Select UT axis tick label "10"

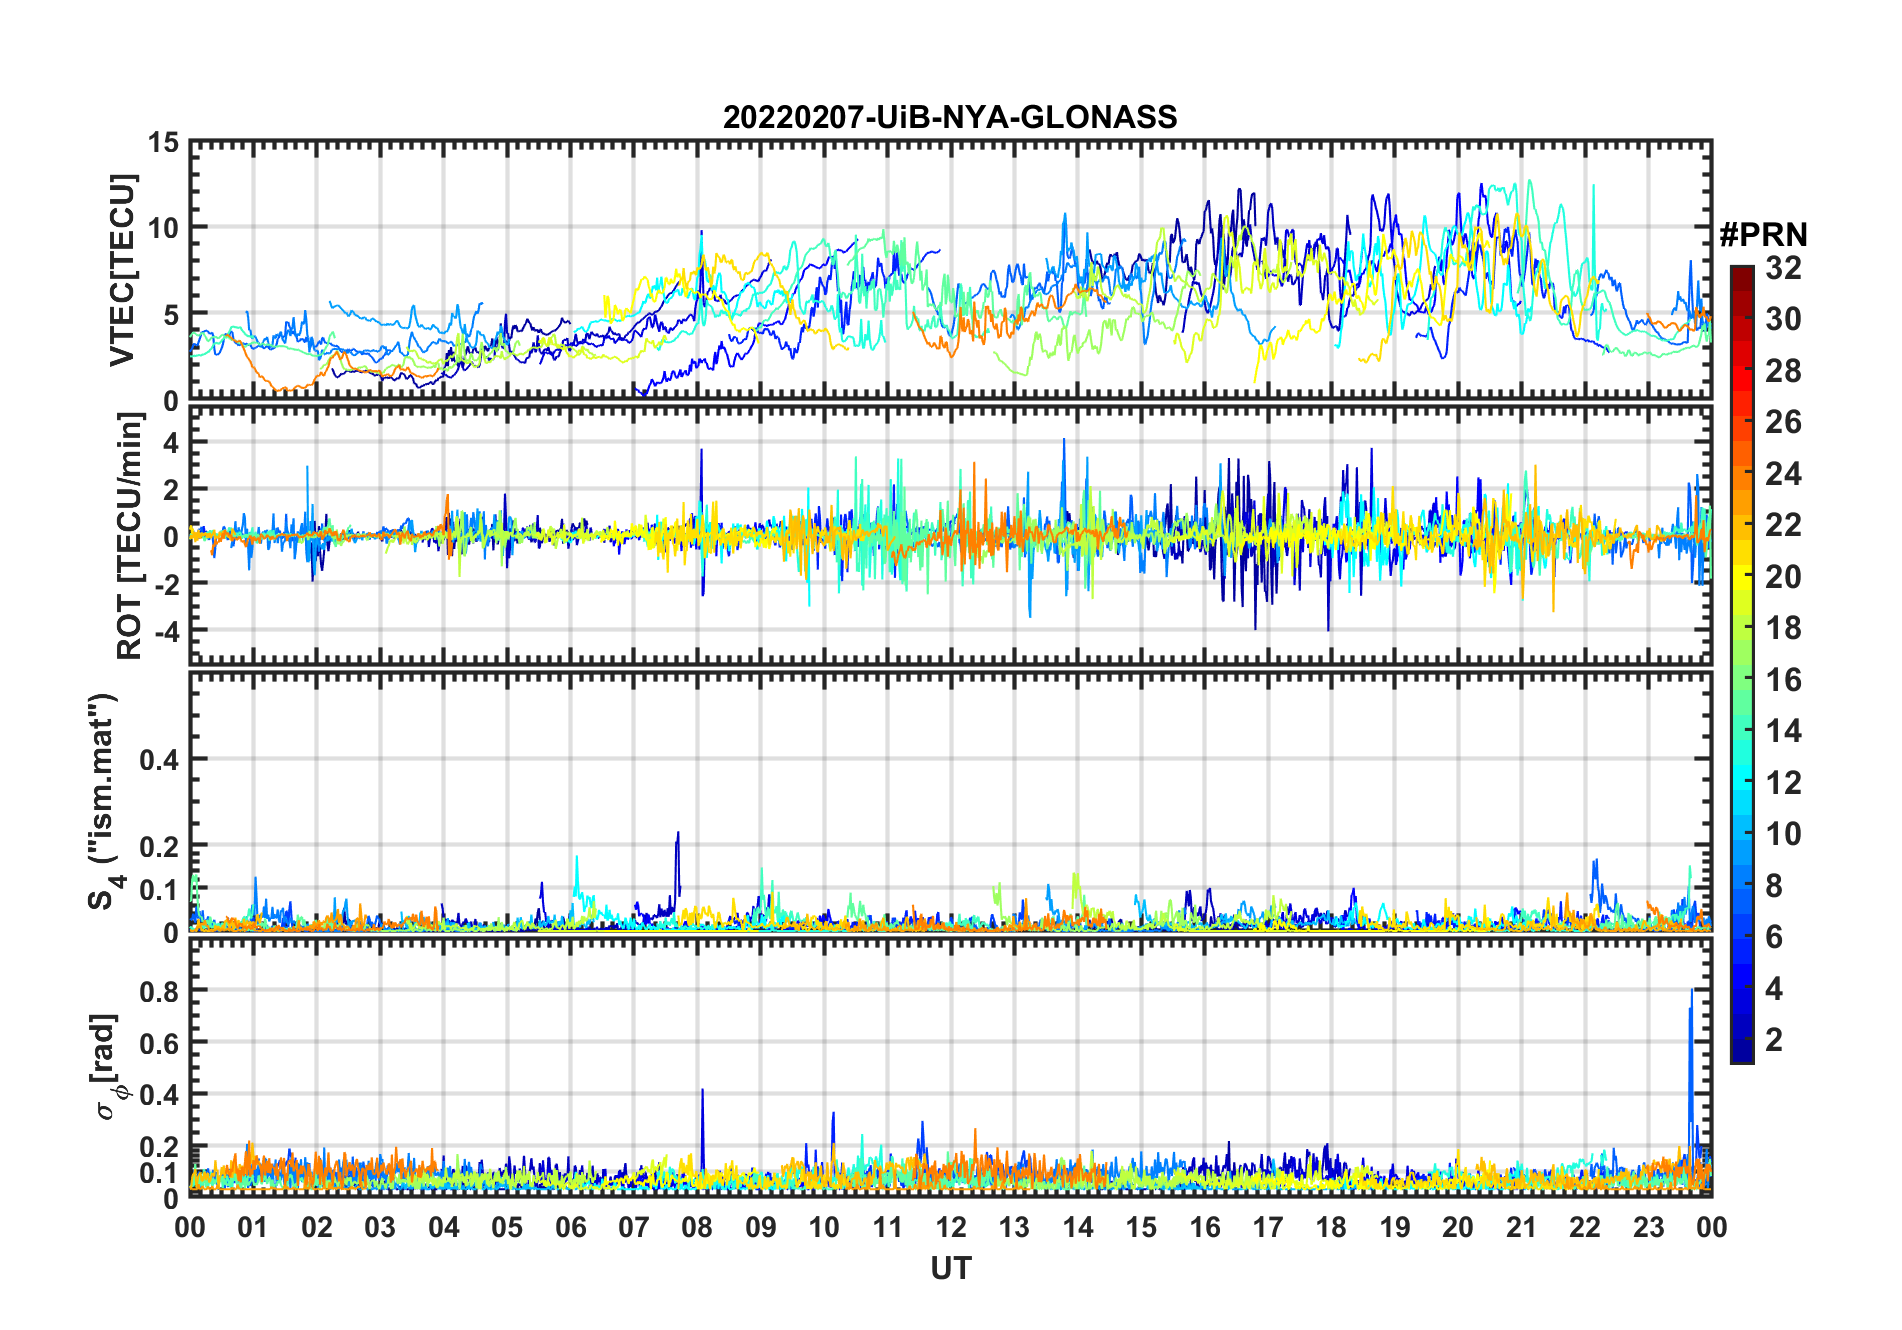[x=824, y=1227]
